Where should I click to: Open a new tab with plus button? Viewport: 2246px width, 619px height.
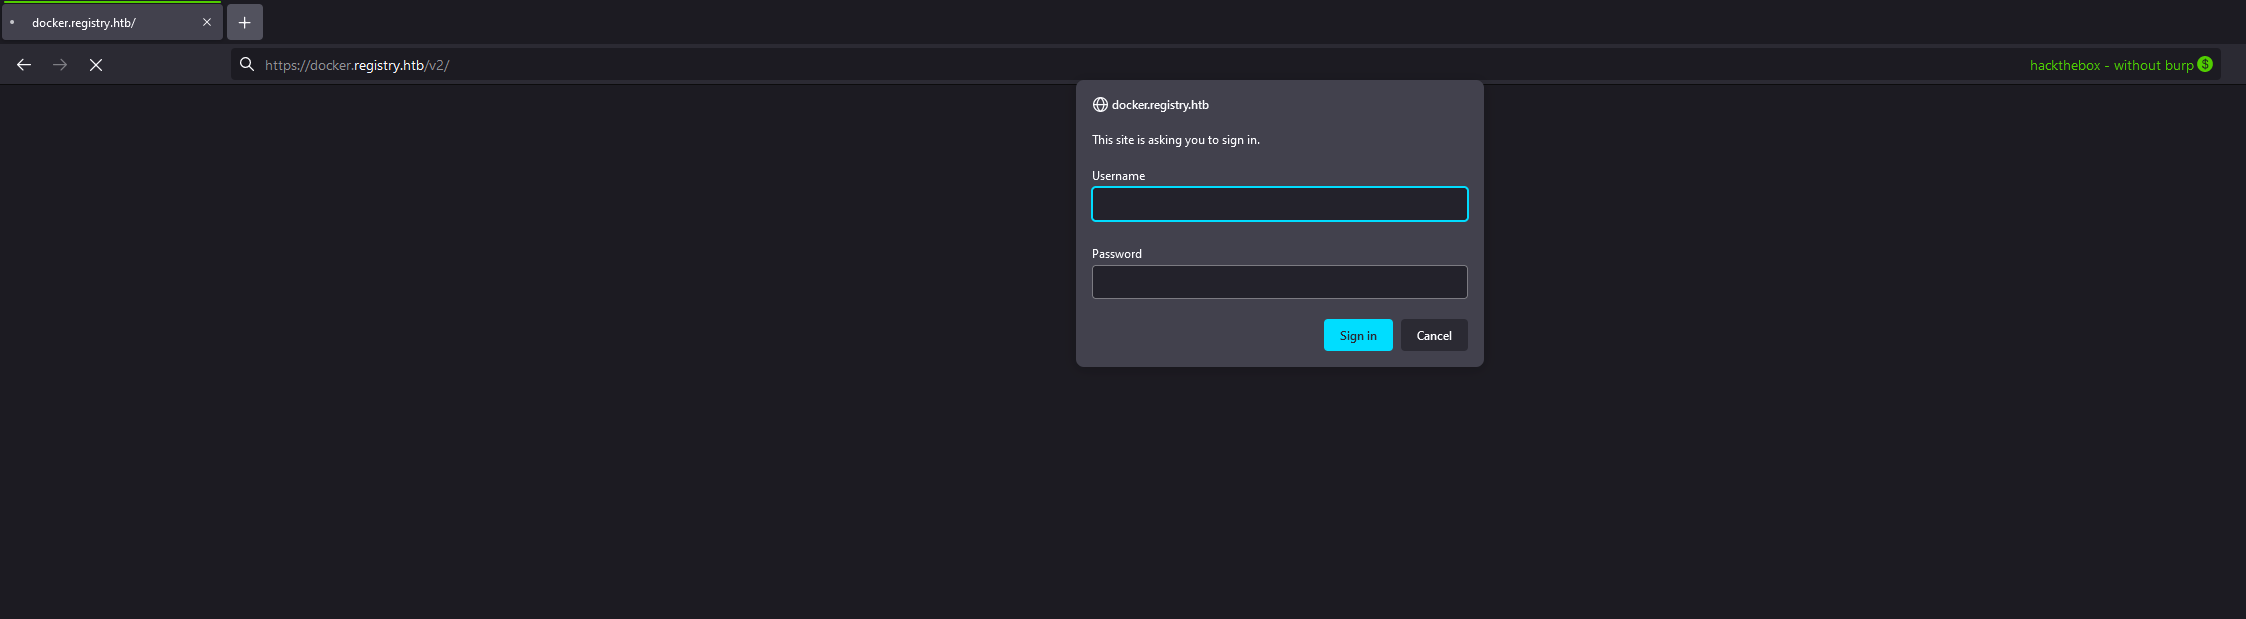pos(245,22)
